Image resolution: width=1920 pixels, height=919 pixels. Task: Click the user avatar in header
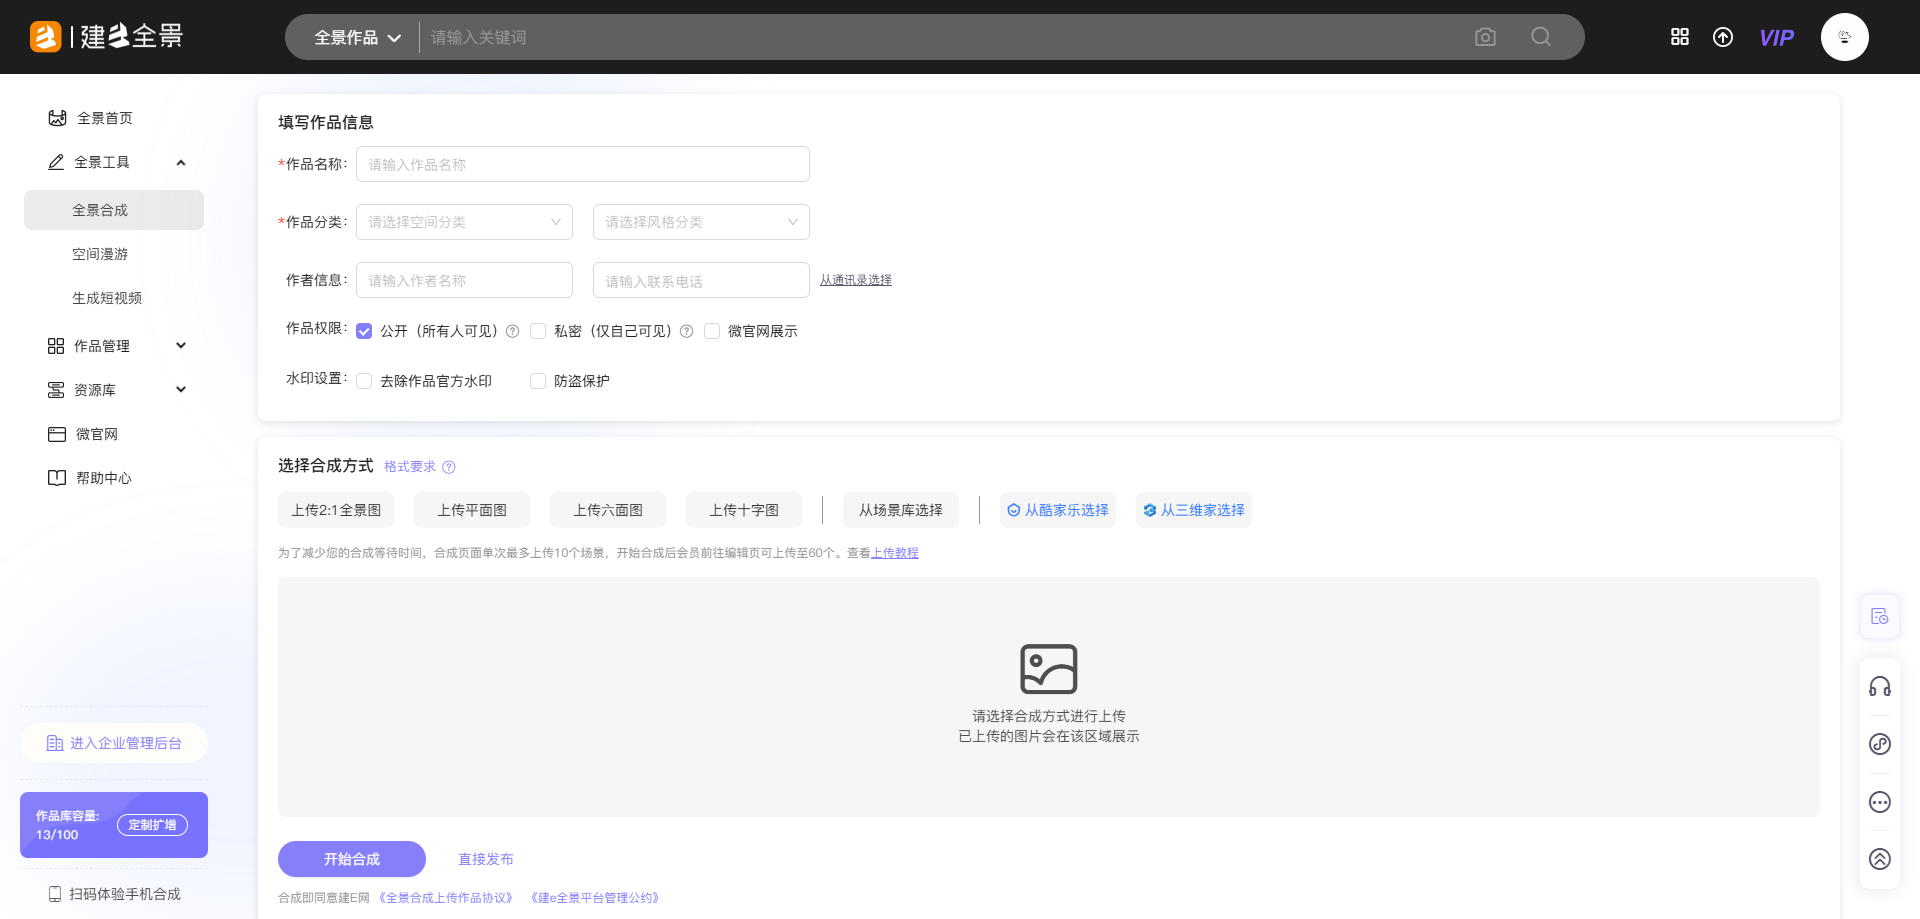coord(1844,37)
